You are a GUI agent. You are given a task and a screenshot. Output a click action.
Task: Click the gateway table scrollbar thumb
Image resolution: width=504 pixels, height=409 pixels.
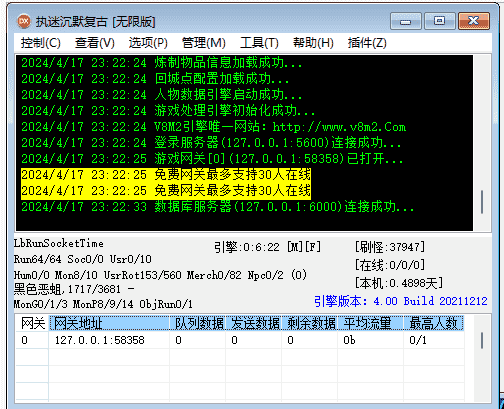coord(482,340)
